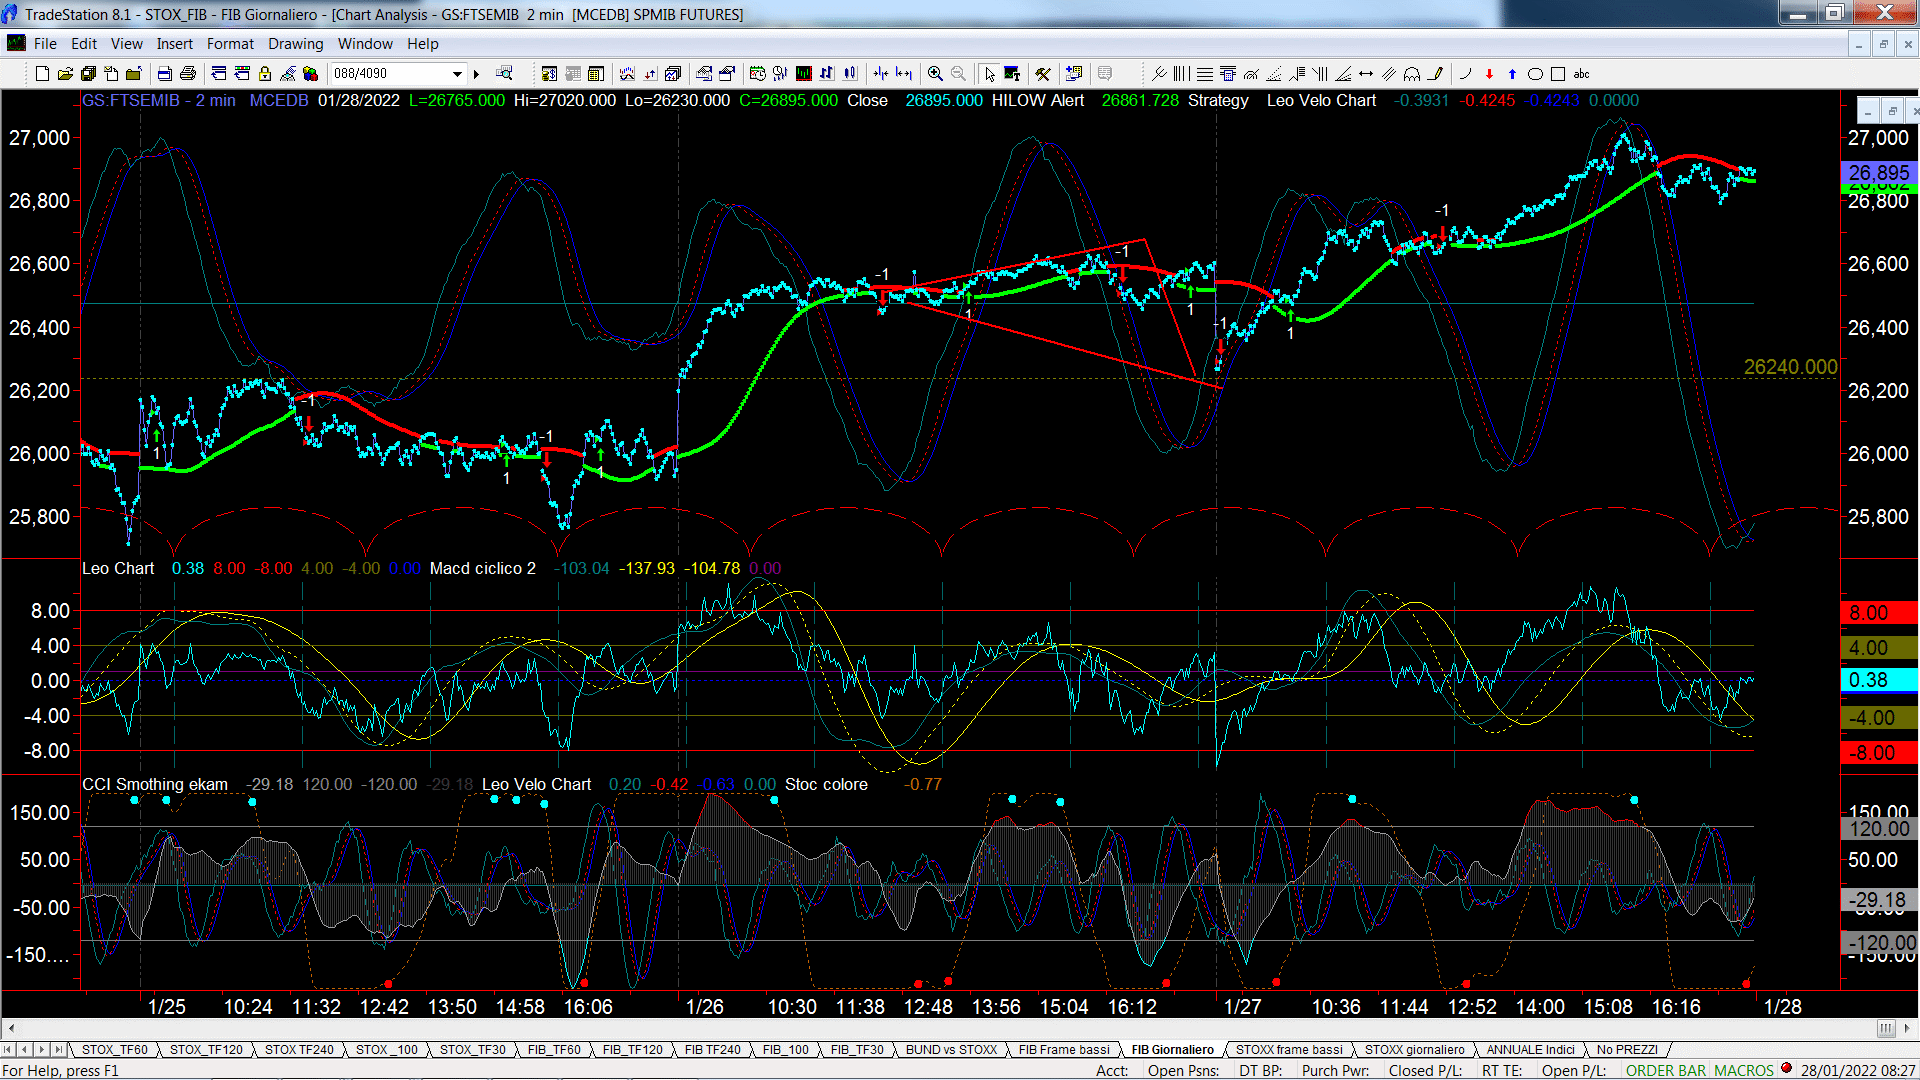The image size is (1920, 1080).
Task: Select the blue up arrow drawing tool
Action: pos(1512,74)
